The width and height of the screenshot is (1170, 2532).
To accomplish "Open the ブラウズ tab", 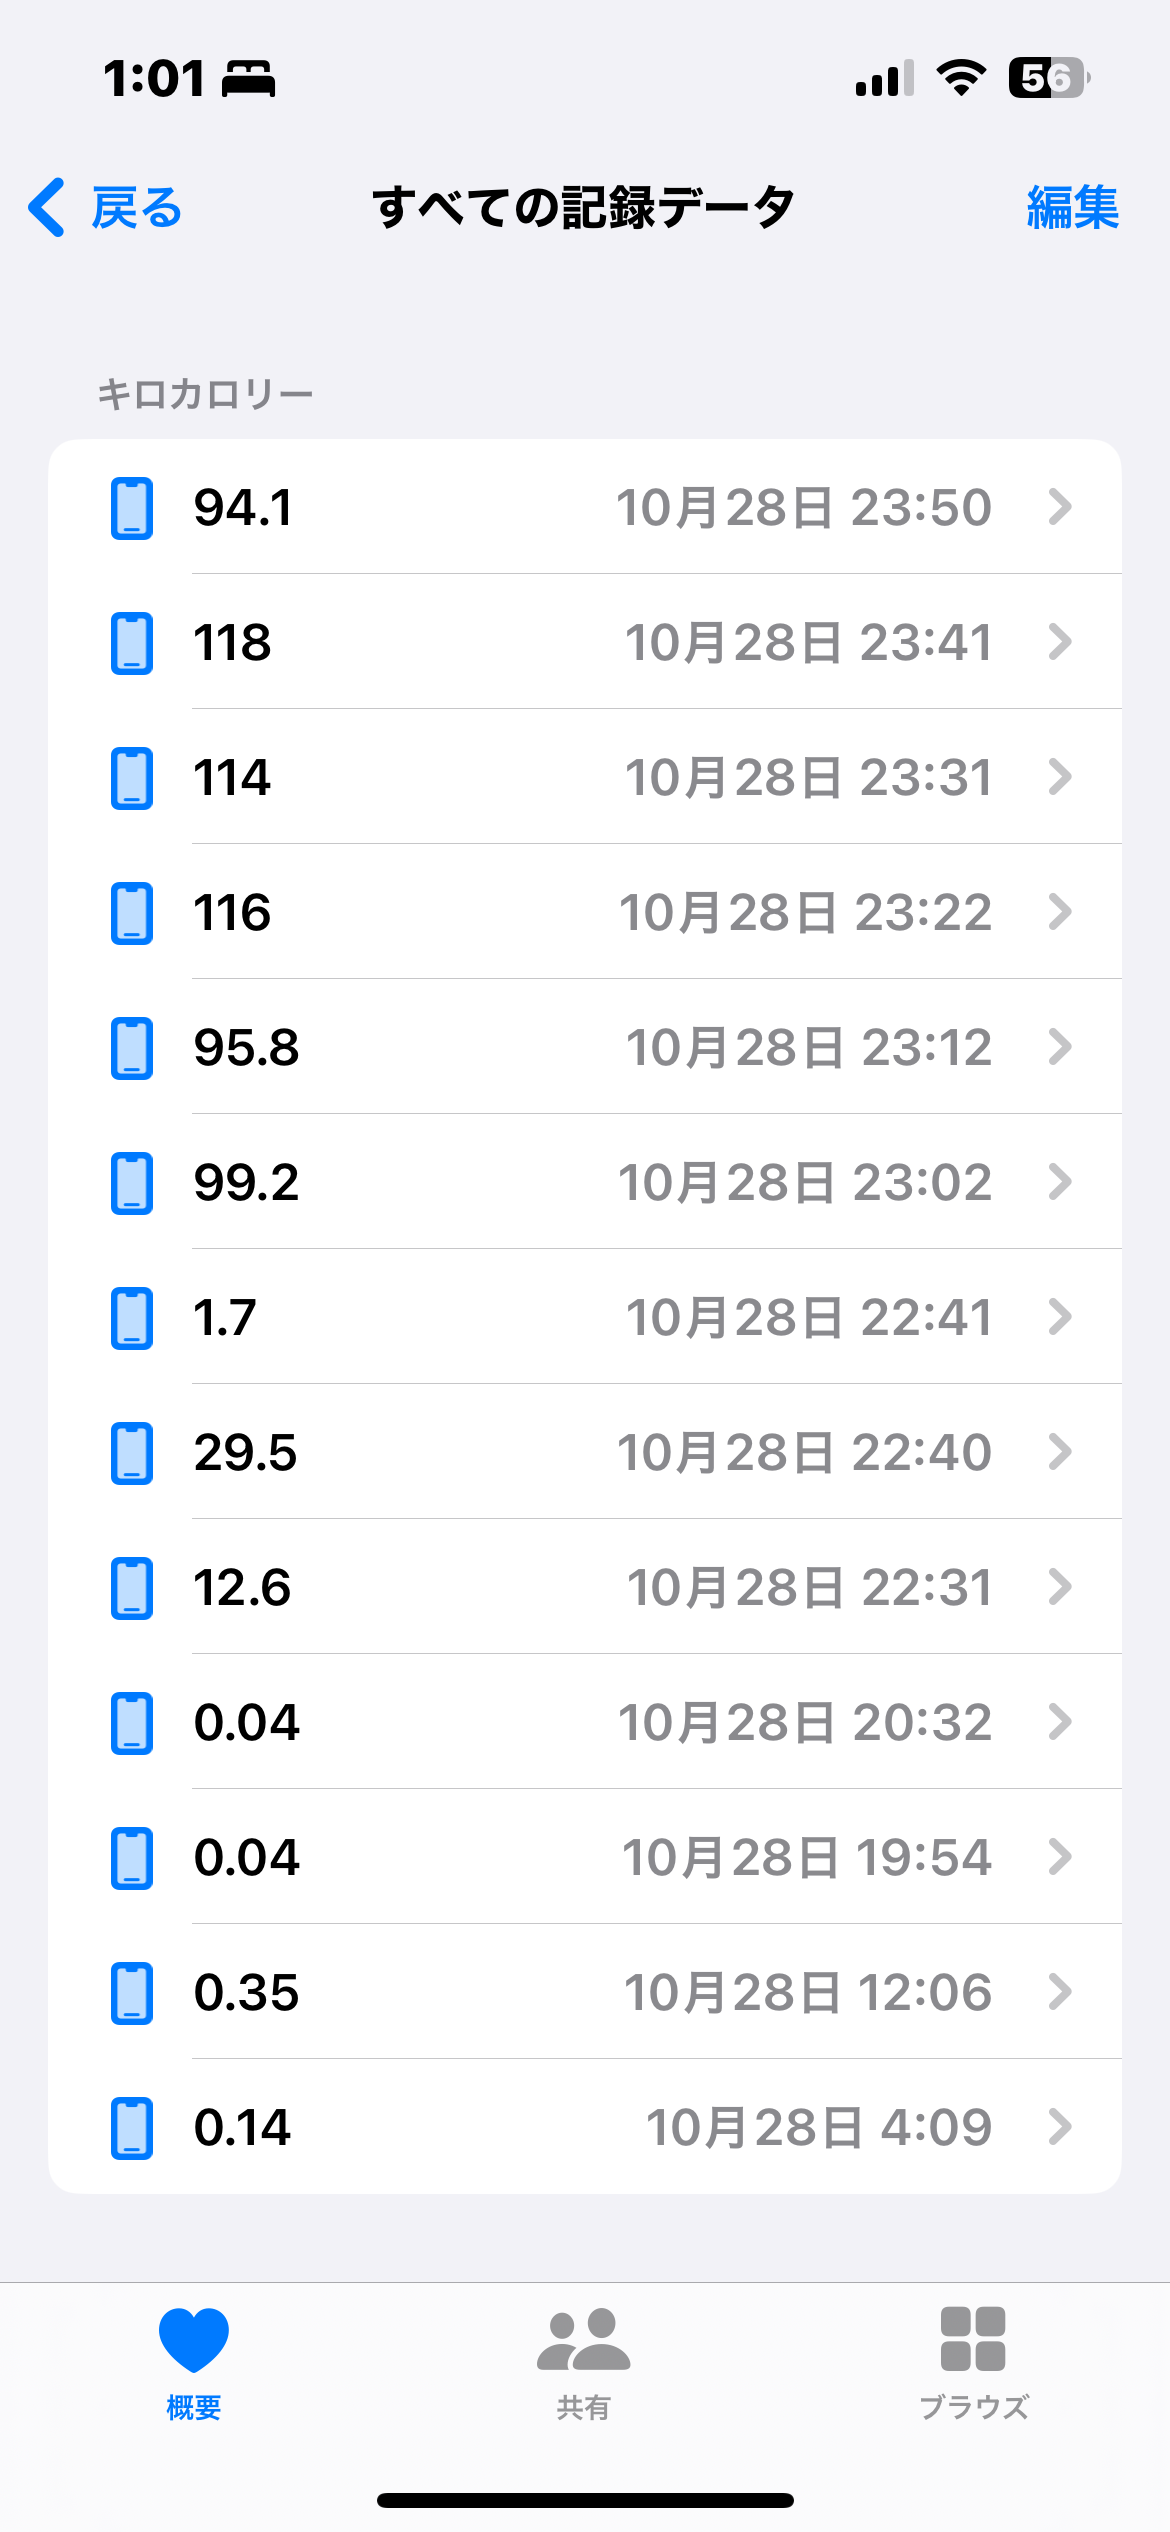I will coord(973,2362).
